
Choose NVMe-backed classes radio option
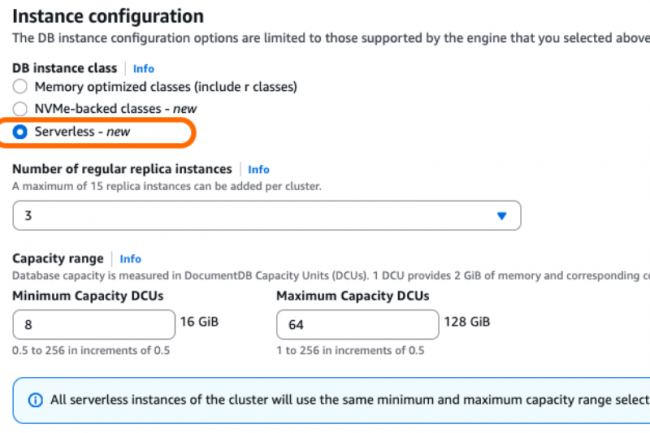pyautogui.click(x=20, y=109)
